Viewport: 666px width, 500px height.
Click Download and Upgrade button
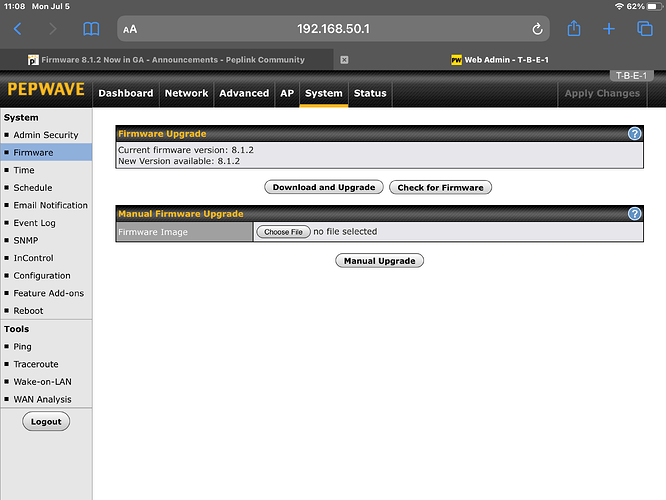click(x=324, y=187)
